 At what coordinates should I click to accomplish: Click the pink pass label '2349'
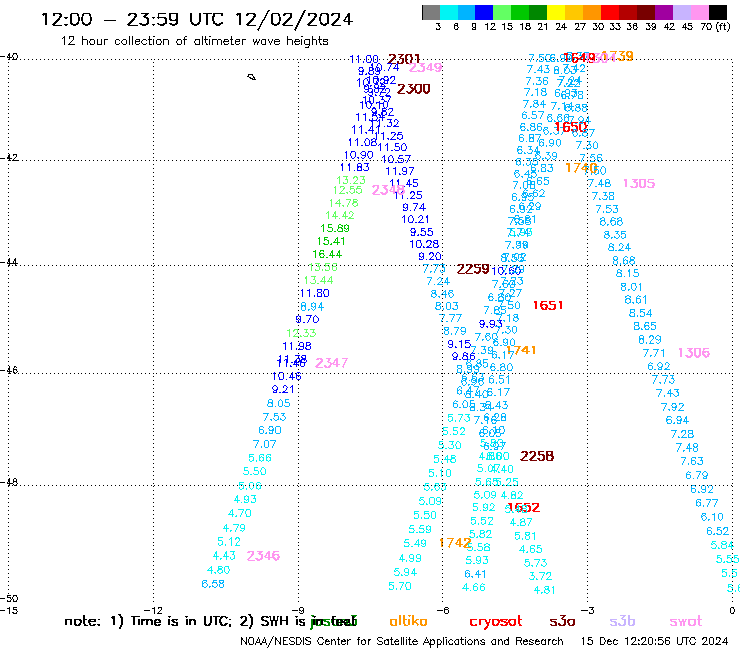coord(426,68)
